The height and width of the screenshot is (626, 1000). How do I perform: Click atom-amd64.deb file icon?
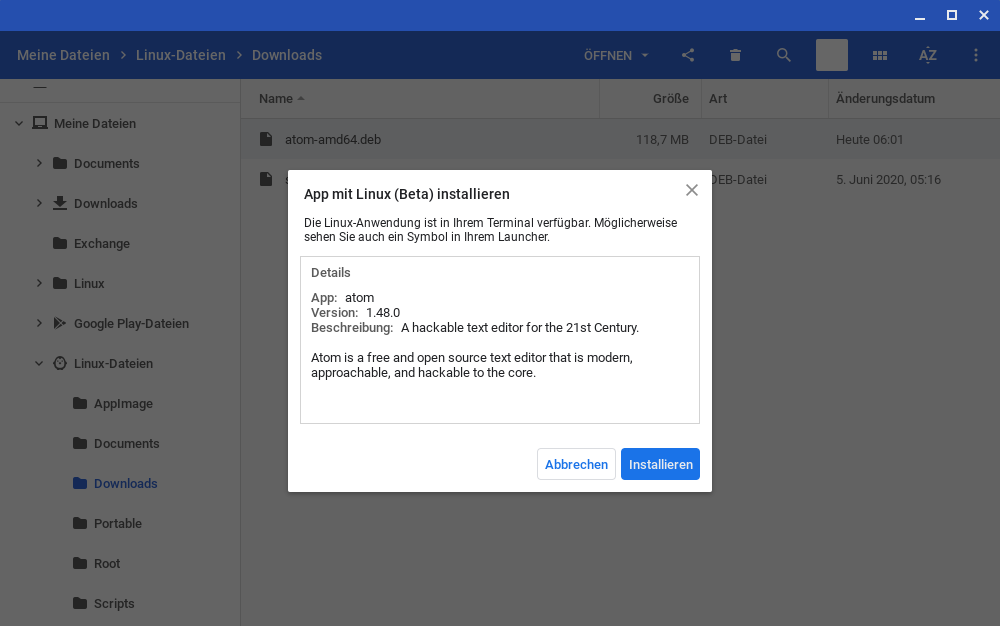pos(266,140)
